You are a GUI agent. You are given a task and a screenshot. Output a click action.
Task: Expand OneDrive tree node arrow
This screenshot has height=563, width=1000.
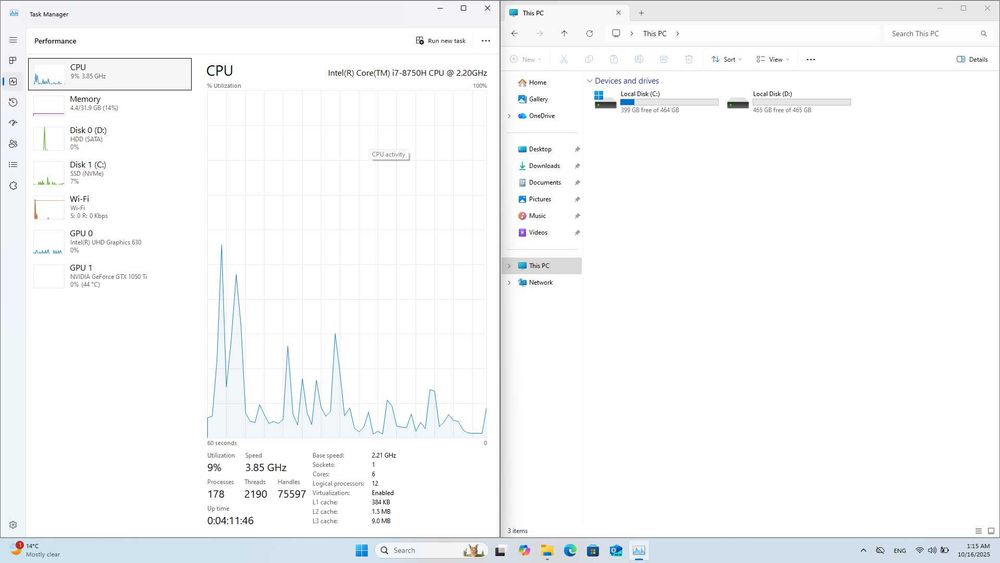tap(509, 116)
